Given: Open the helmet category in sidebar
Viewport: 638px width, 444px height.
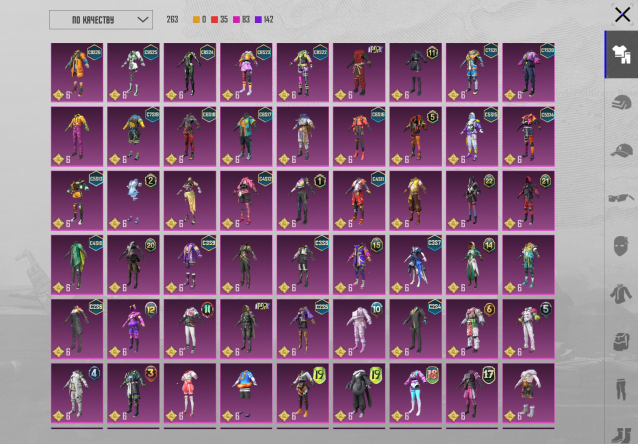Looking at the screenshot, I should [620, 102].
